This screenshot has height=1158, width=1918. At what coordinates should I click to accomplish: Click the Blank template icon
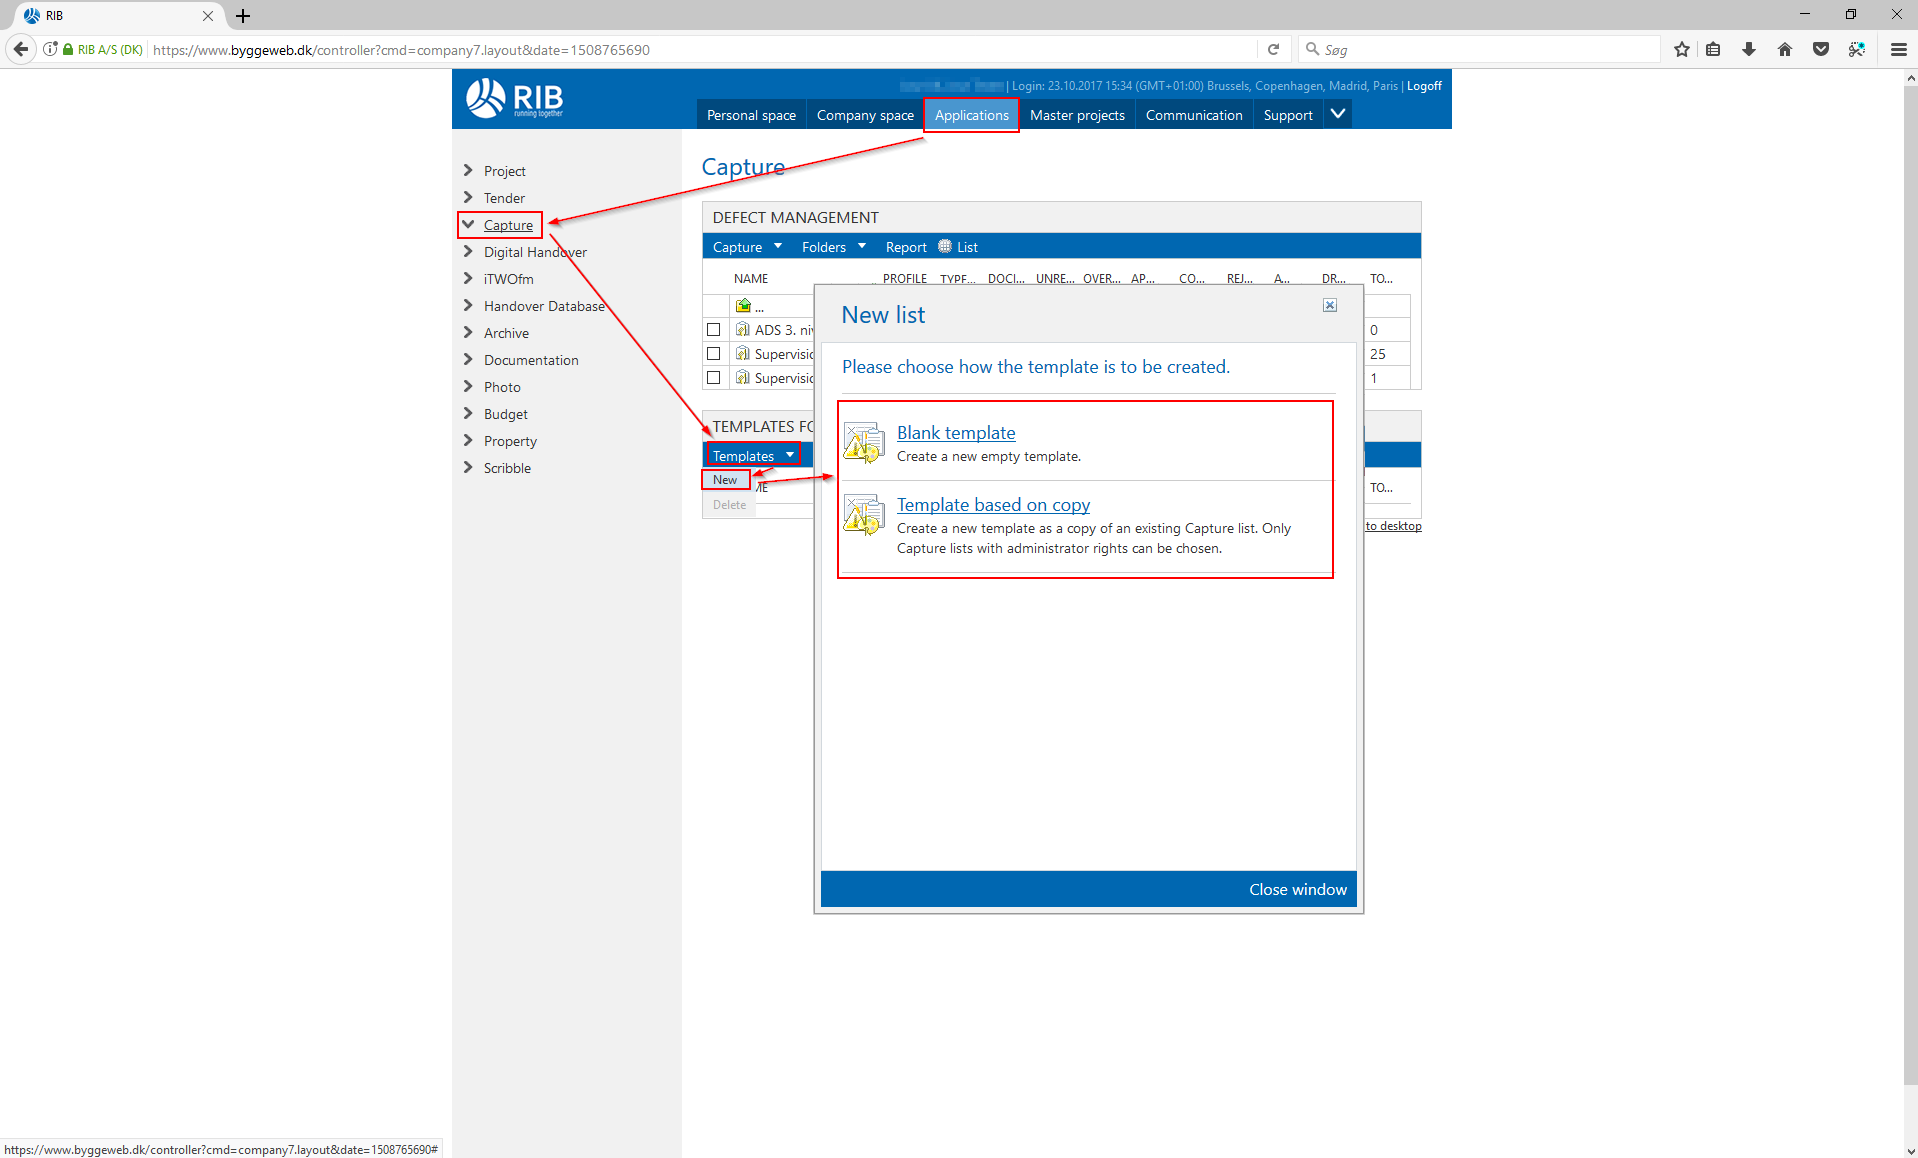863,443
